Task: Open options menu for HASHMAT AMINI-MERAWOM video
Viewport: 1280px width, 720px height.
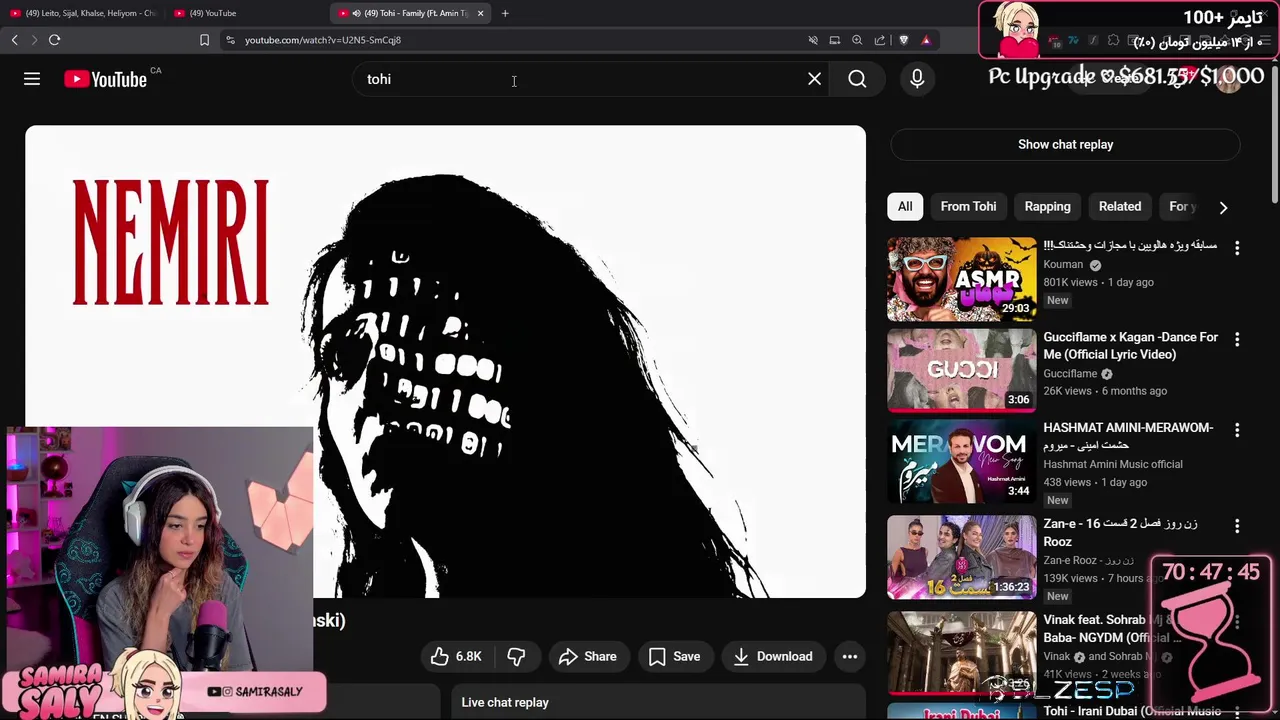Action: click(1237, 430)
